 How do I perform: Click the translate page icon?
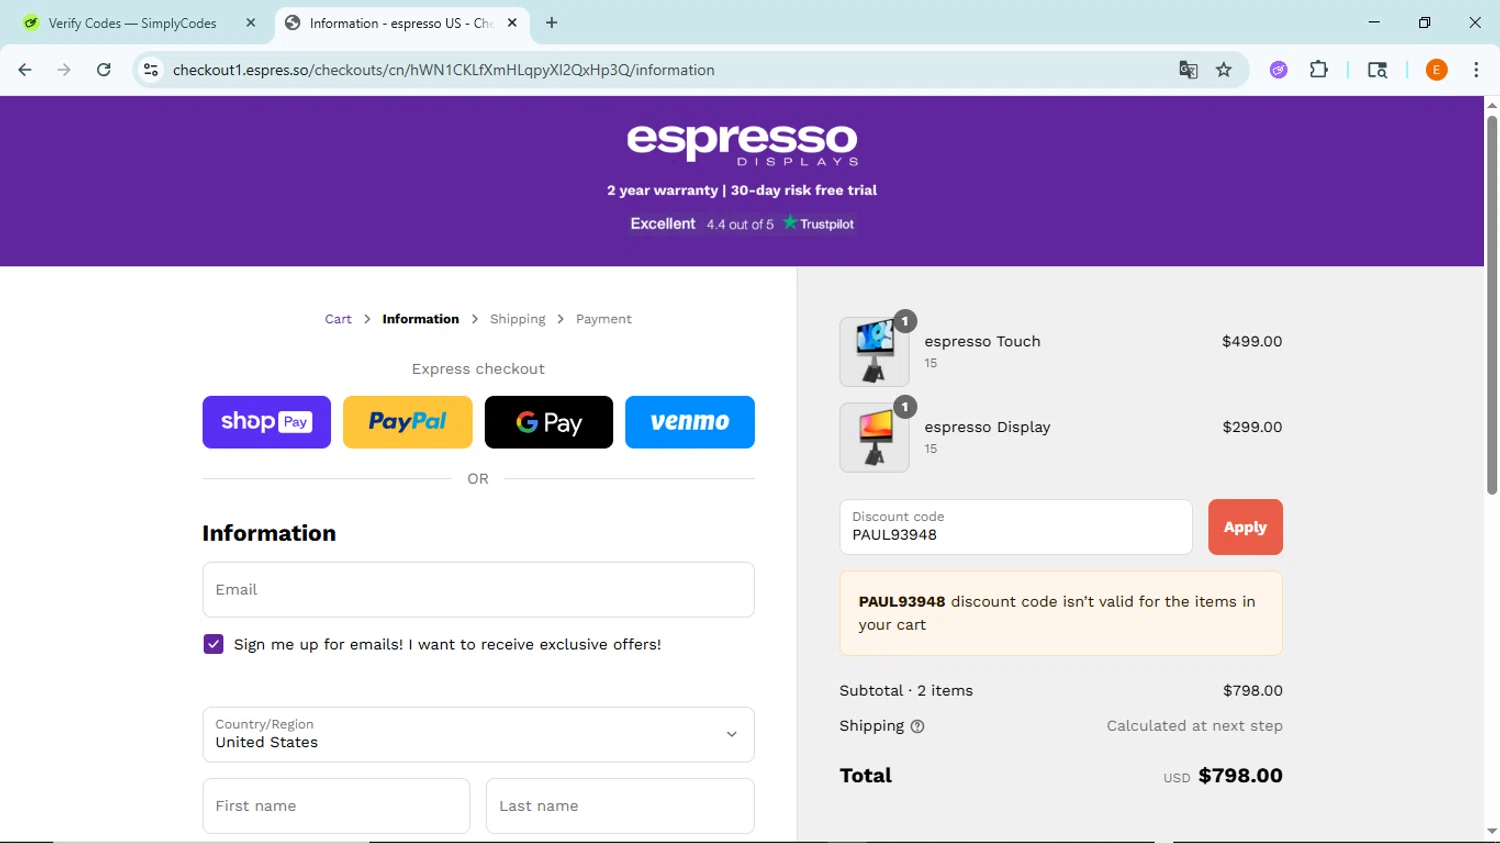pos(1188,70)
